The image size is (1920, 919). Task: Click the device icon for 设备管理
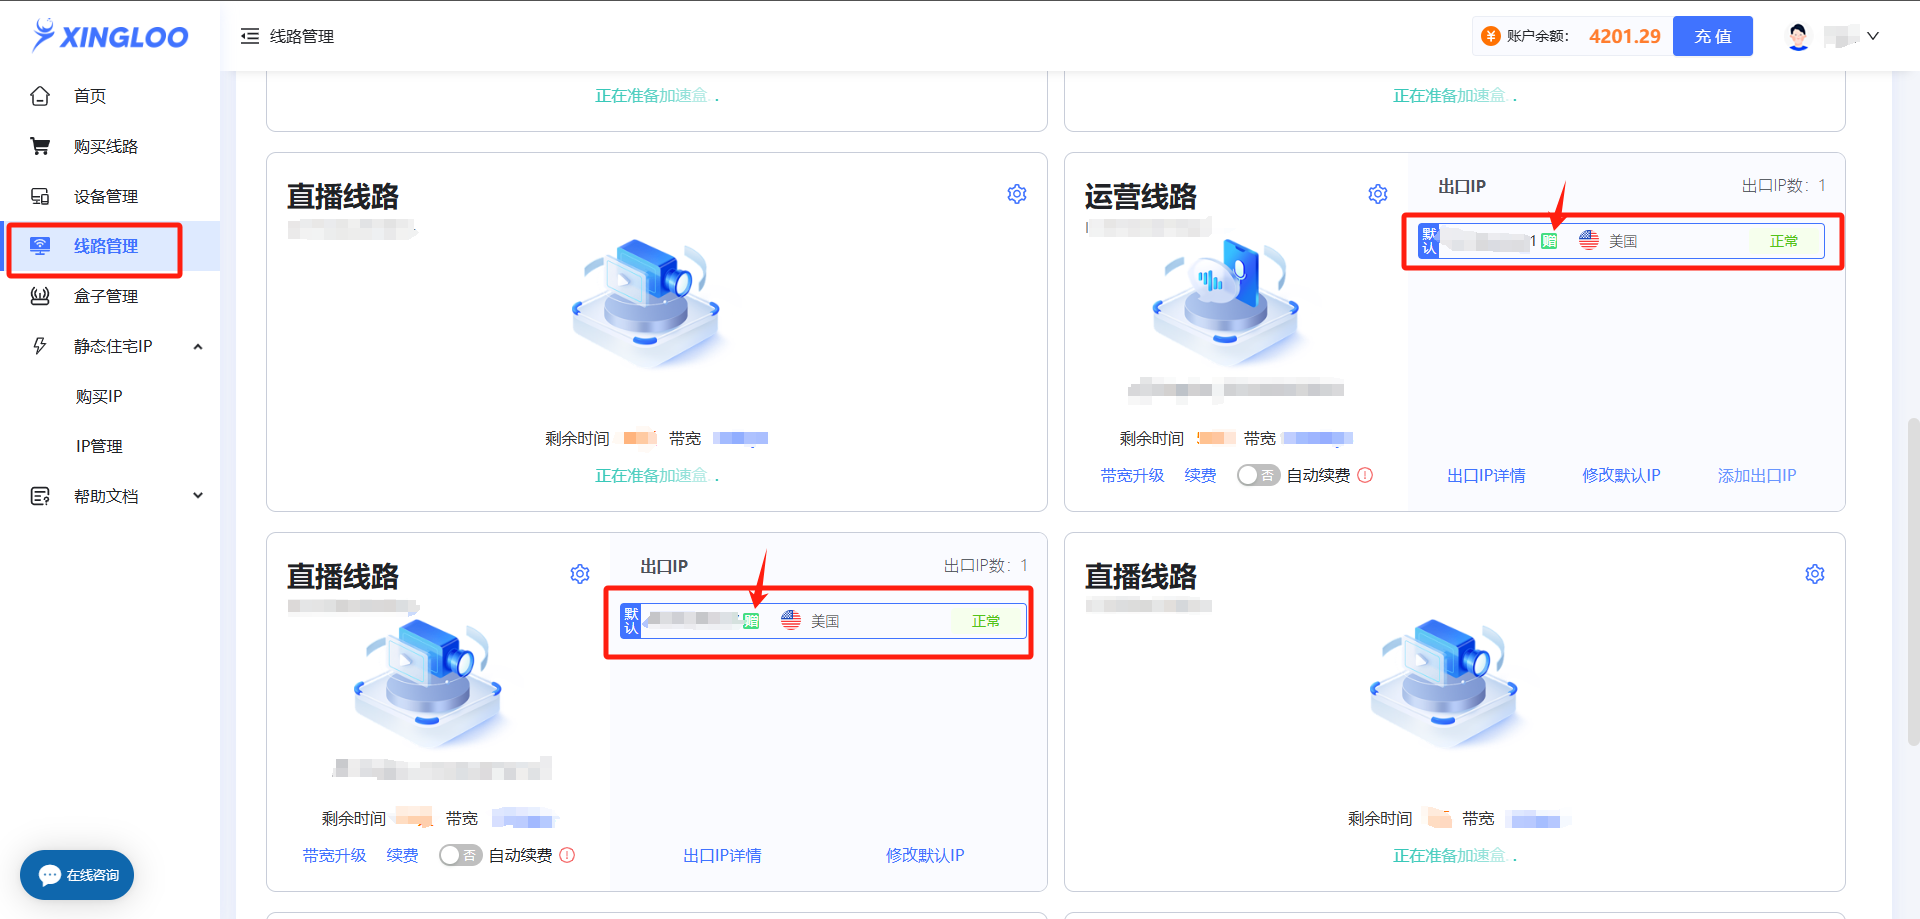40,196
